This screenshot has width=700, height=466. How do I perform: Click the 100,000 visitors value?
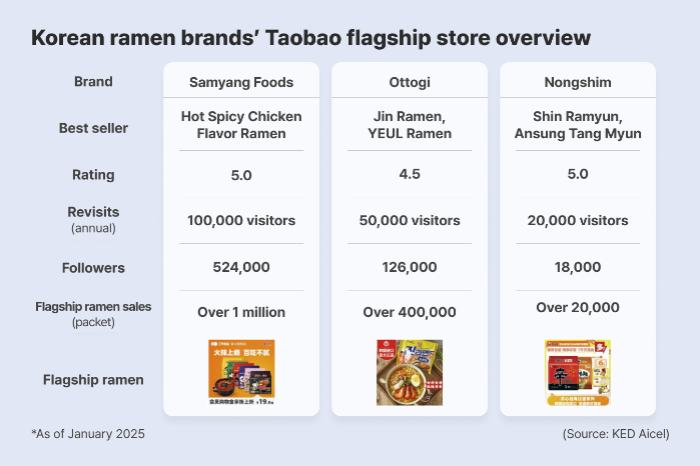[x=241, y=220]
